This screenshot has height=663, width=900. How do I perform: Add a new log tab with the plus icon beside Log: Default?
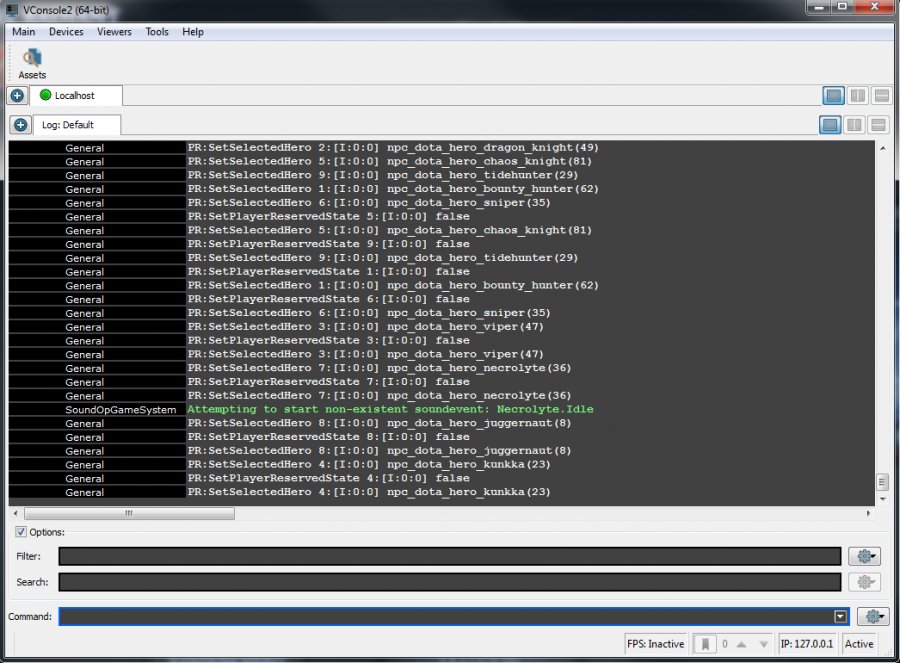point(20,126)
